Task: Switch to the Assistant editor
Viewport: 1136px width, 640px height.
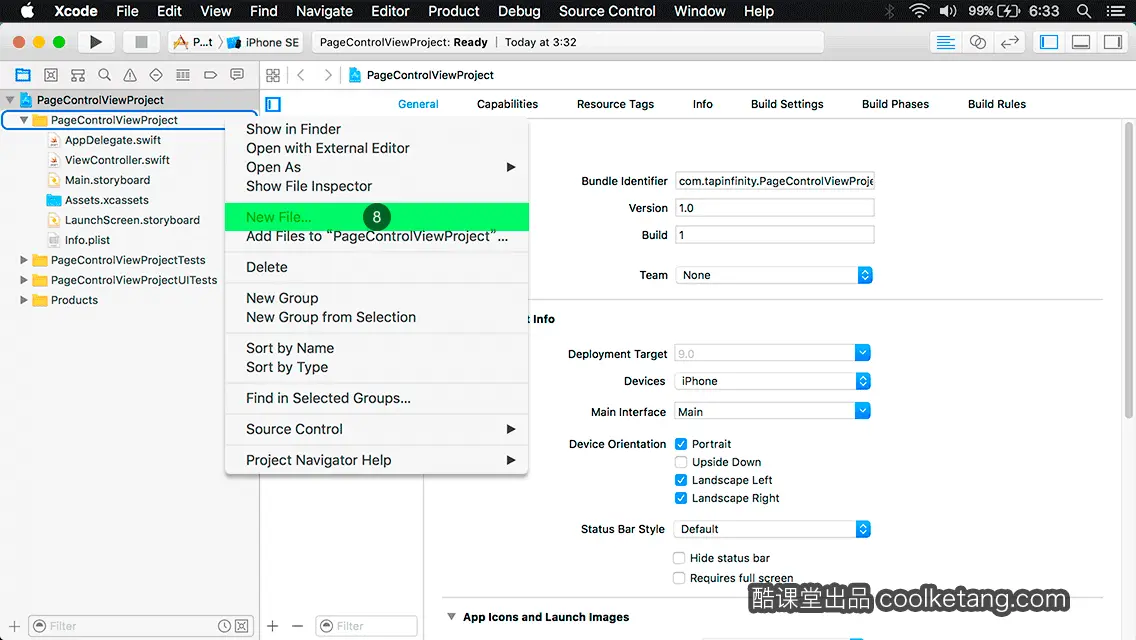Action: 977,42
